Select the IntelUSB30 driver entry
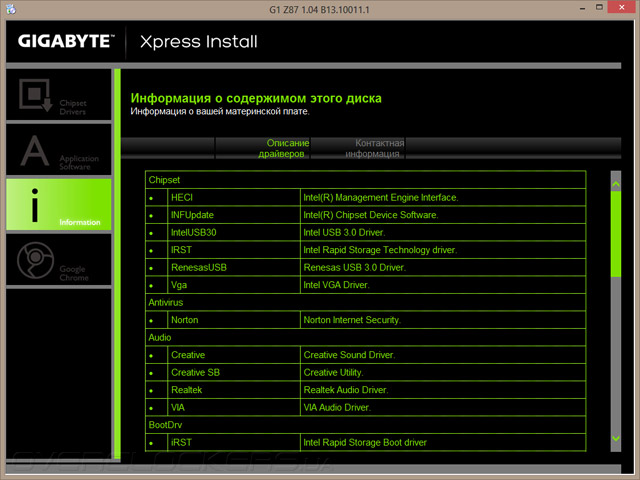 pos(193,233)
